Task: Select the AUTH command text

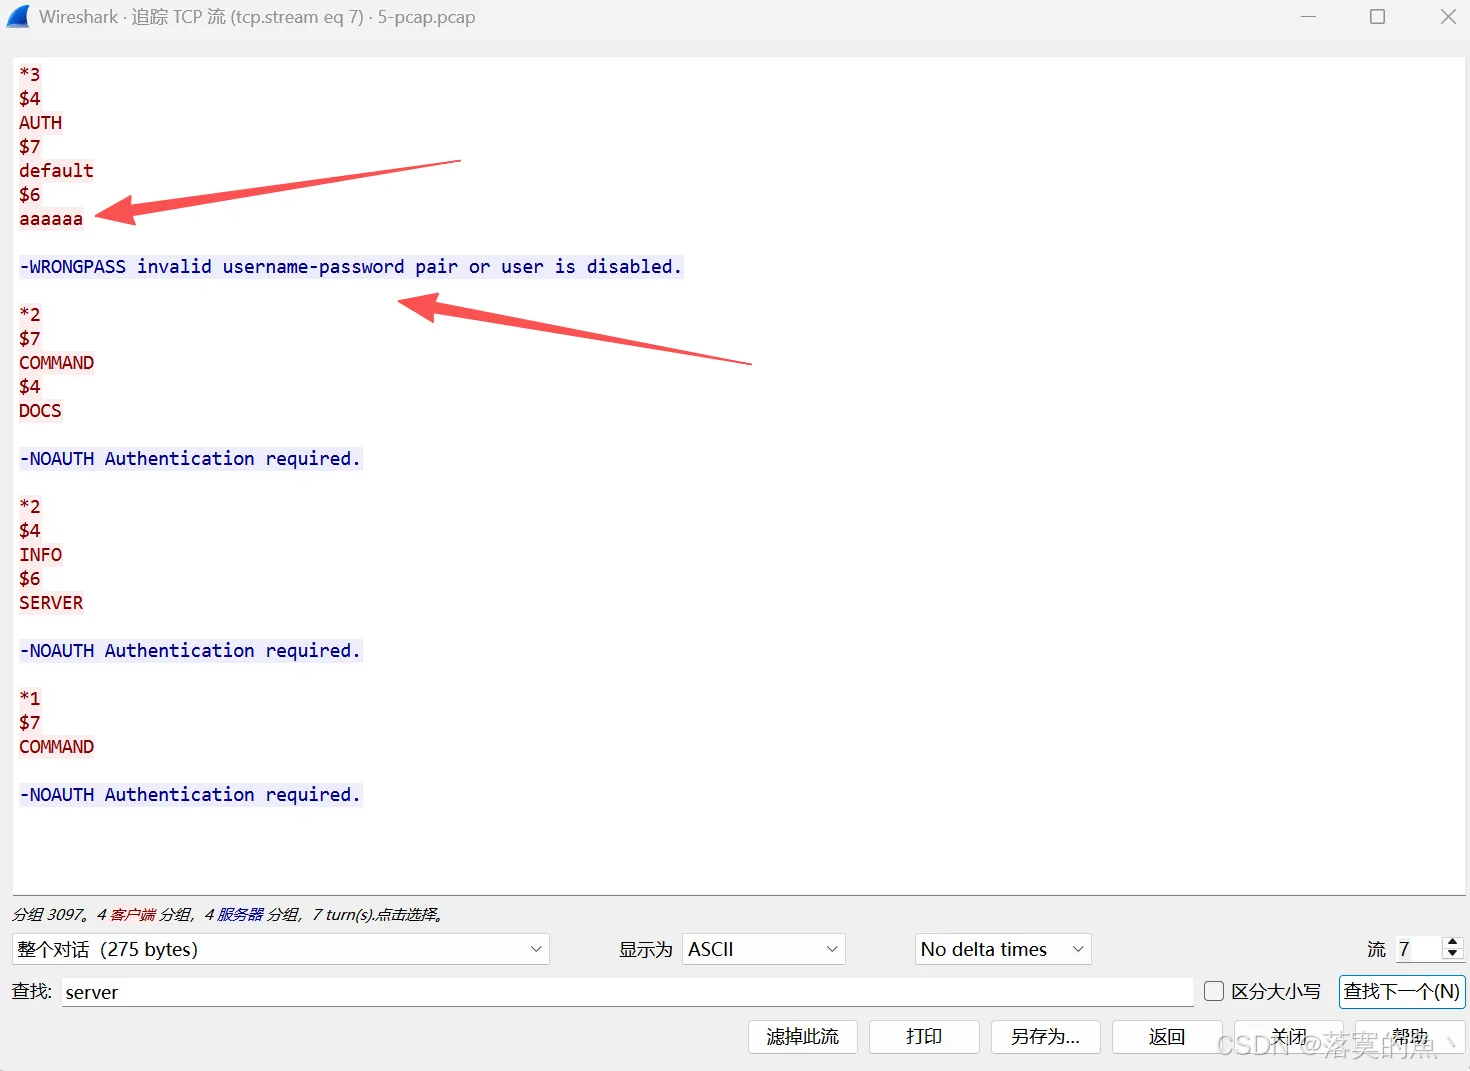Action: [41, 123]
